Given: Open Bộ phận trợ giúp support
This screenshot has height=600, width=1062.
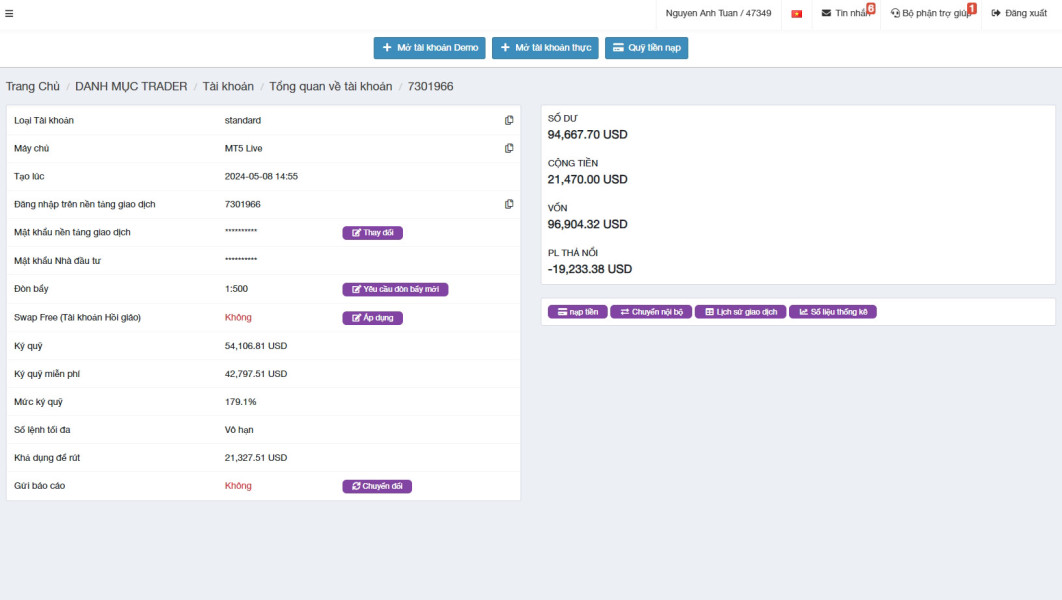Looking at the screenshot, I should point(931,13).
